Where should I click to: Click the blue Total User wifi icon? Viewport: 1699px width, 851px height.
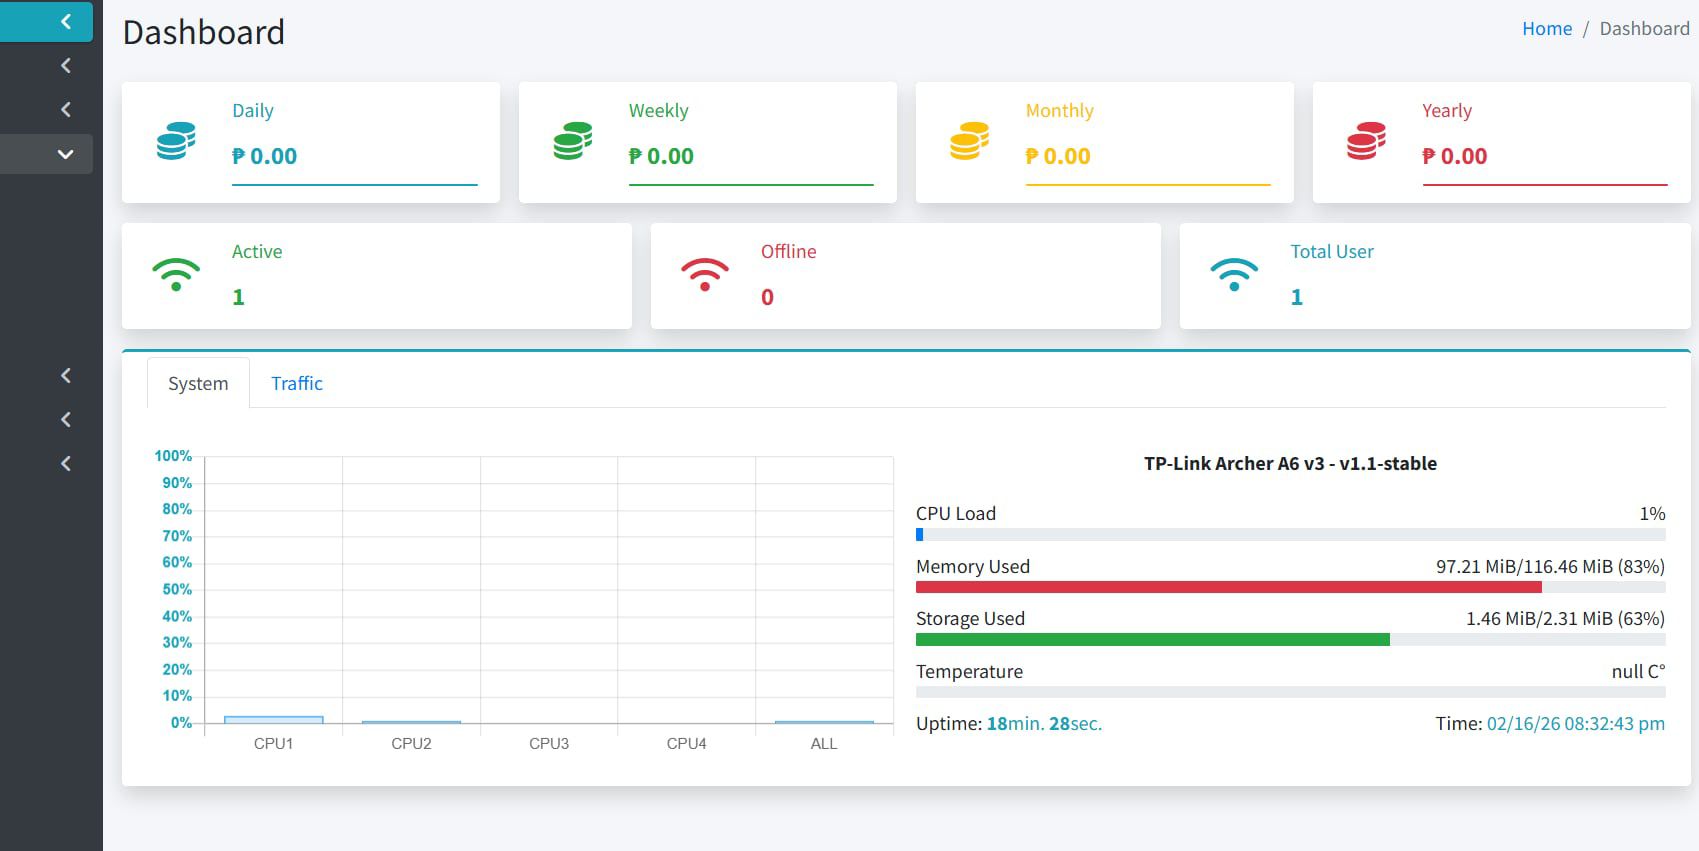[1234, 275]
